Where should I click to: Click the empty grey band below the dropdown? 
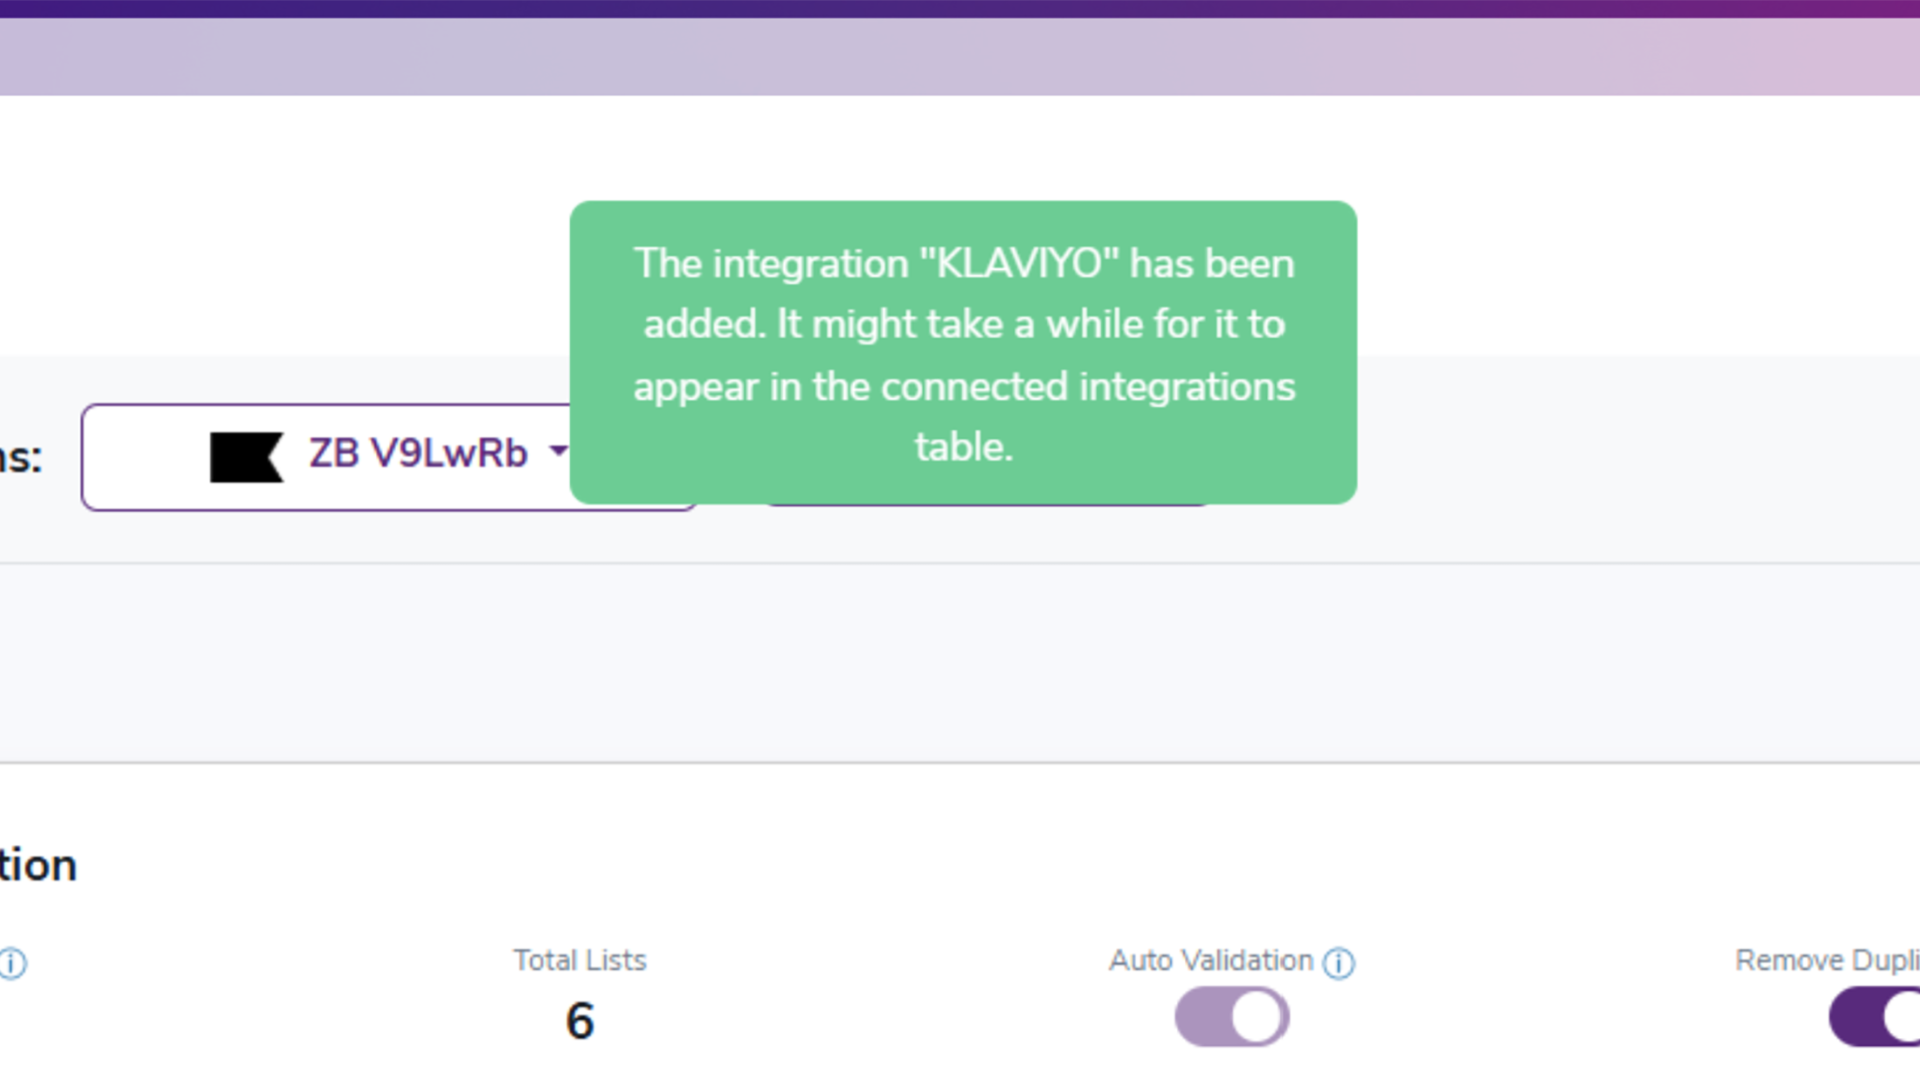(960, 662)
